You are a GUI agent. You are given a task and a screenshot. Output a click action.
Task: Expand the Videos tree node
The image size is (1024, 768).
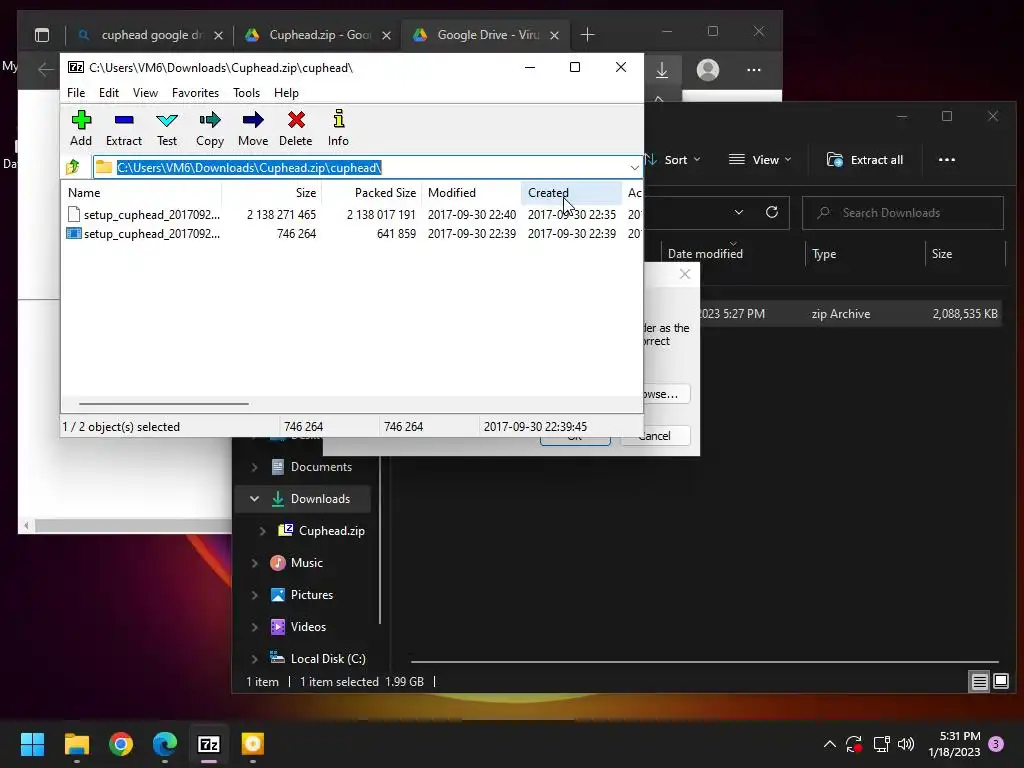pos(255,627)
